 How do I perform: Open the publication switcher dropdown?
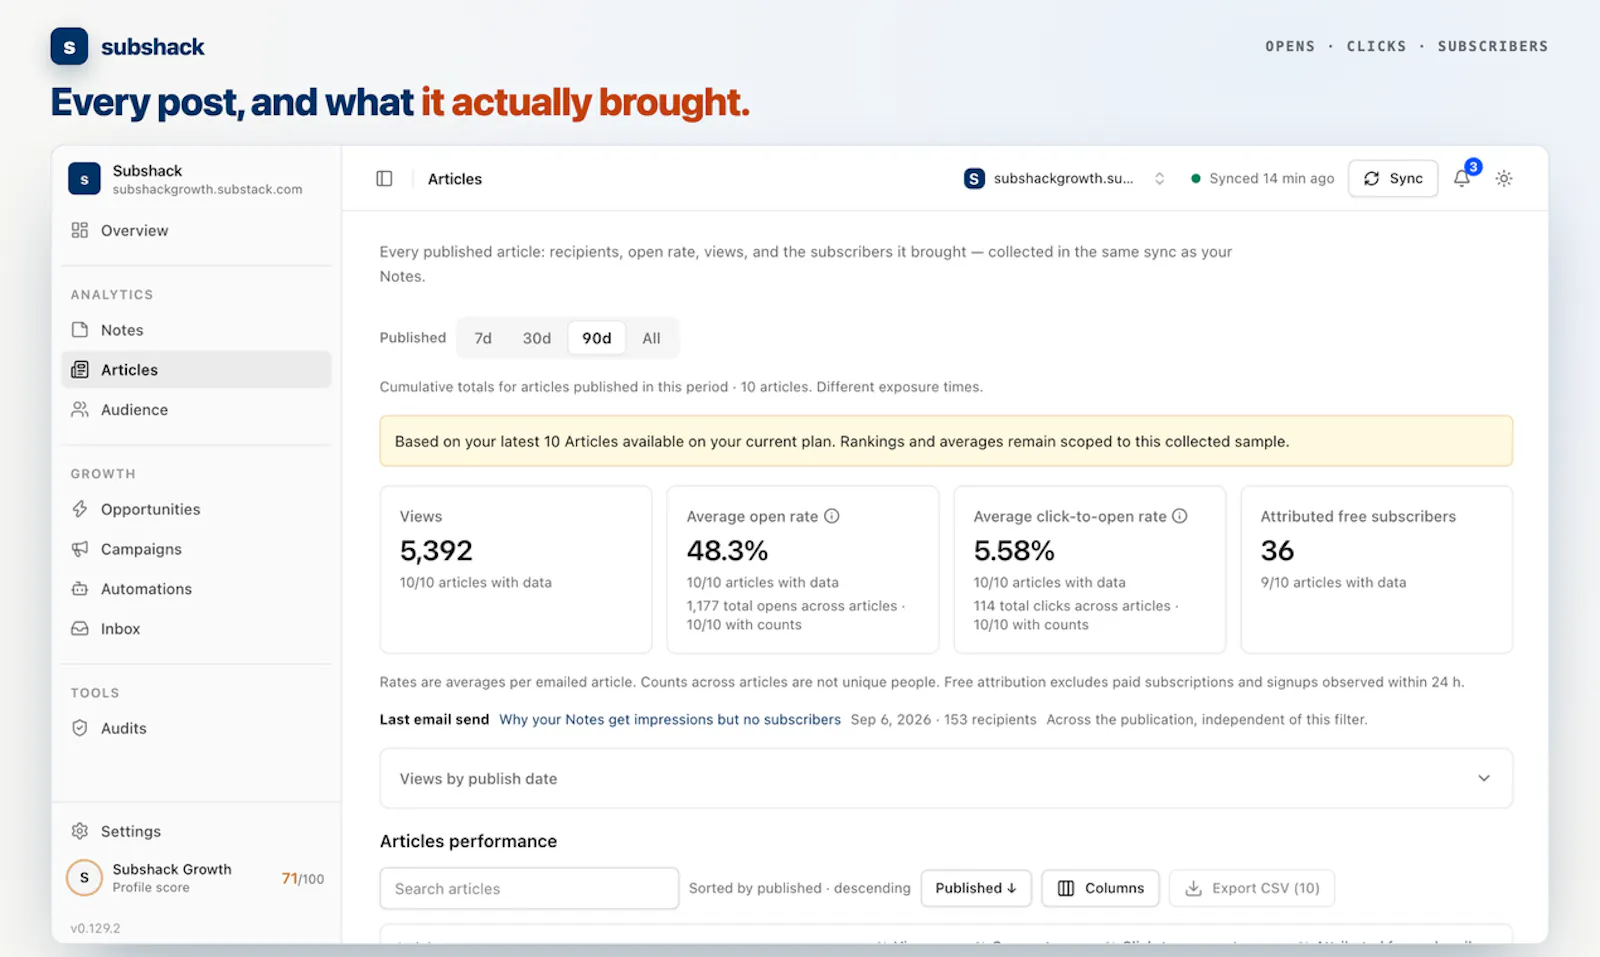pyautogui.click(x=1064, y=178)
